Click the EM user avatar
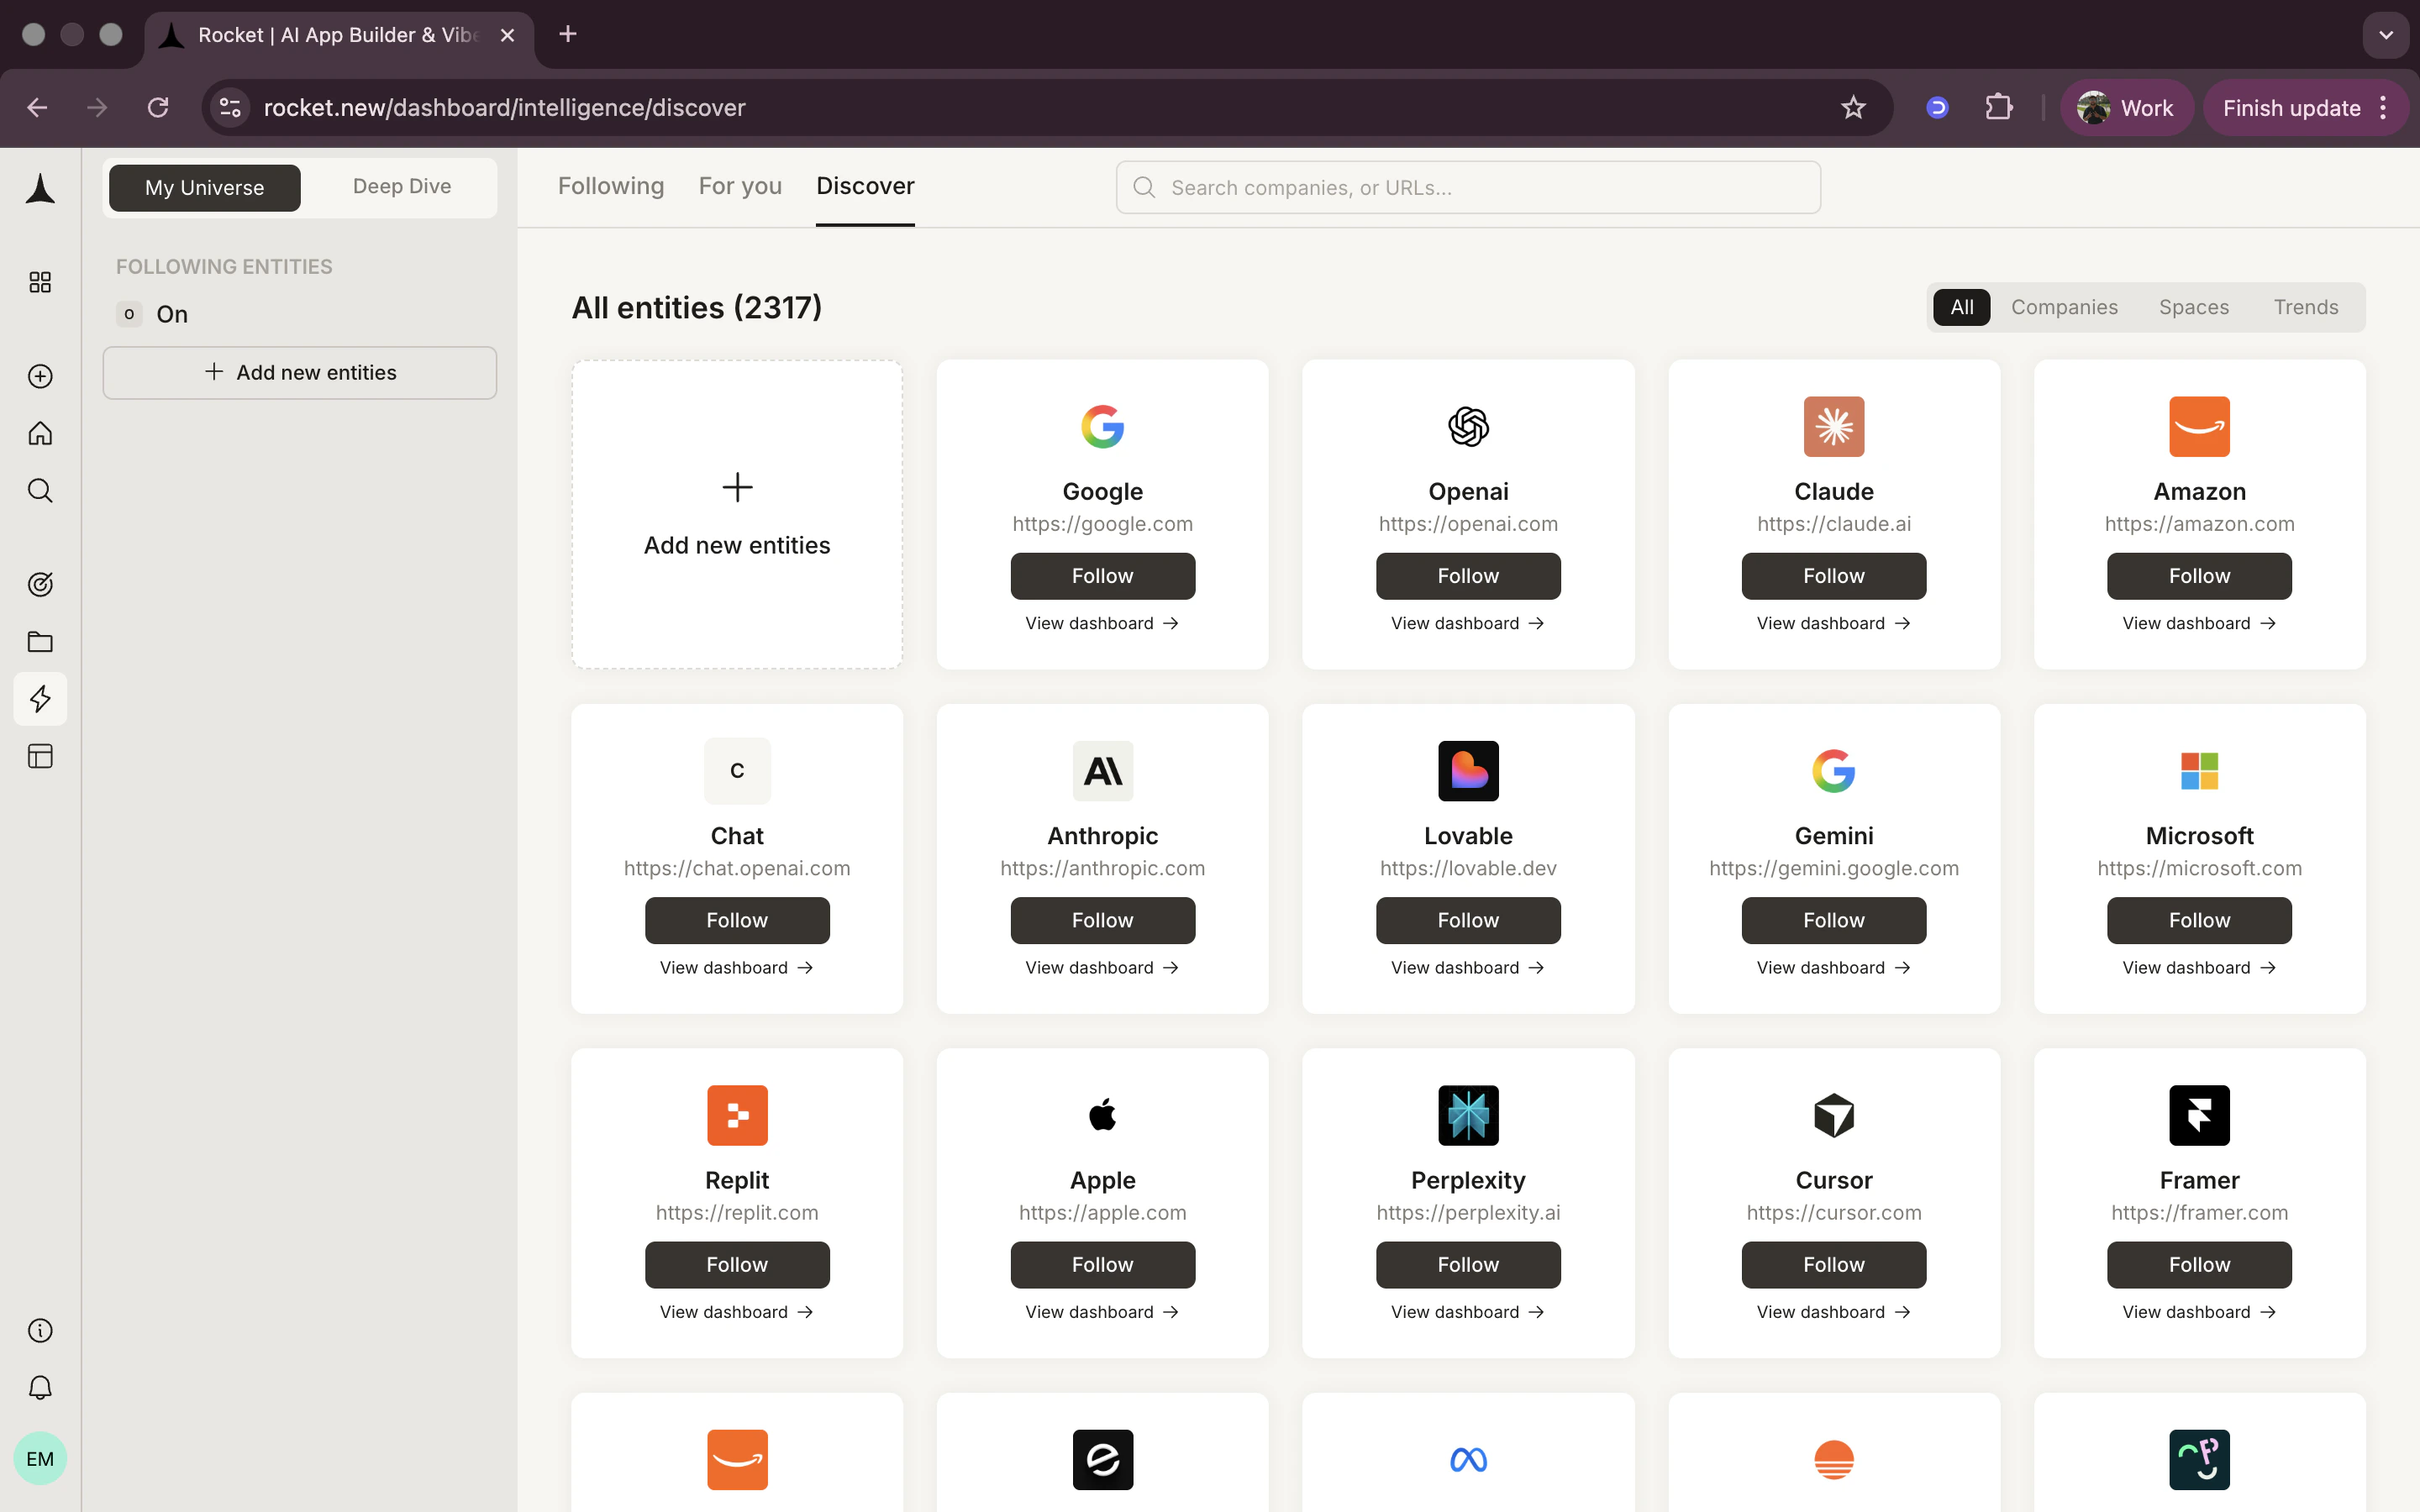 (40, 1458)
